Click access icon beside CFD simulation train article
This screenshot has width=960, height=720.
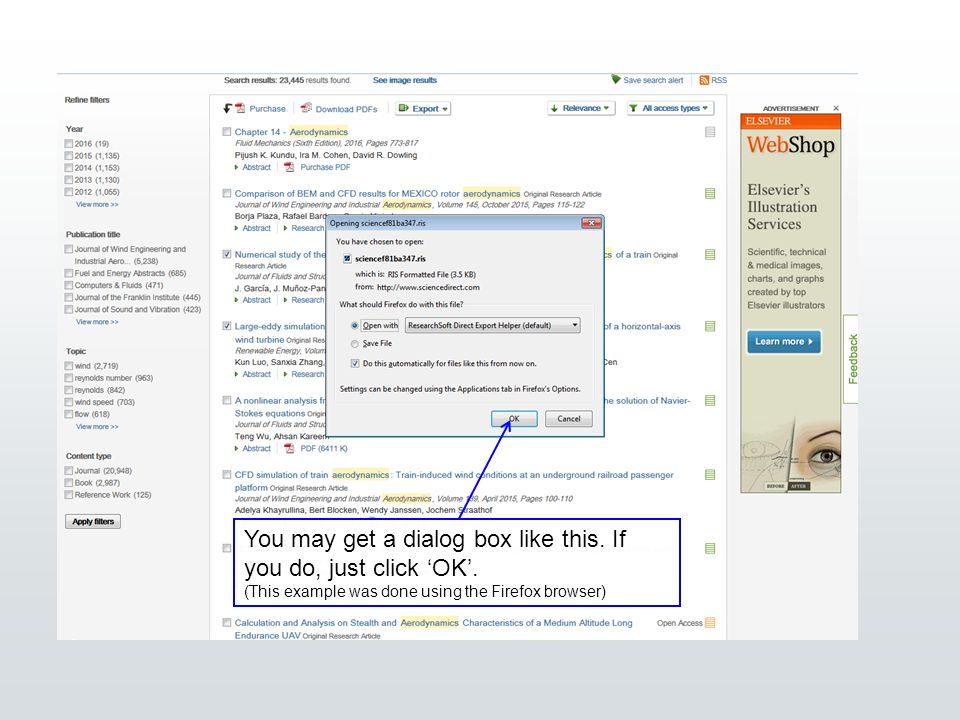(710, 474)
